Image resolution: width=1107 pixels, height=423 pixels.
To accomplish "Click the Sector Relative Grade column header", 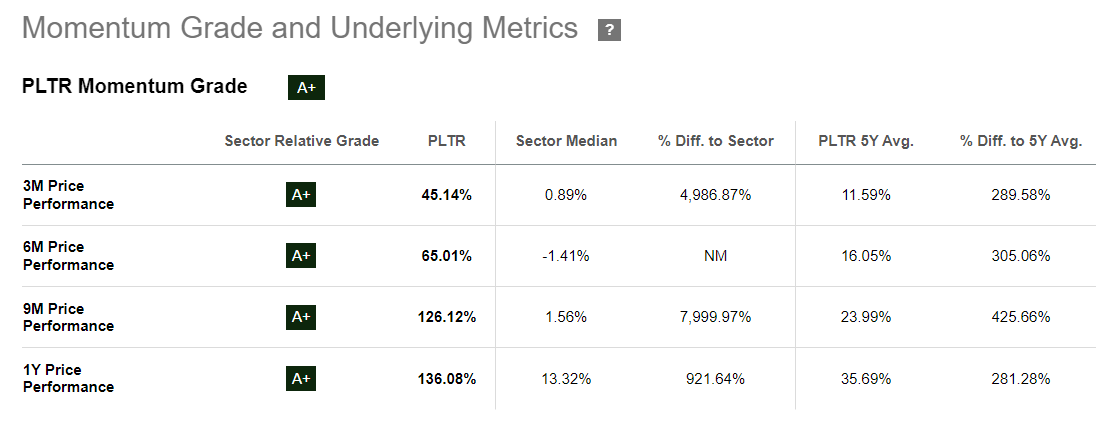I will [x=302, y=141].
